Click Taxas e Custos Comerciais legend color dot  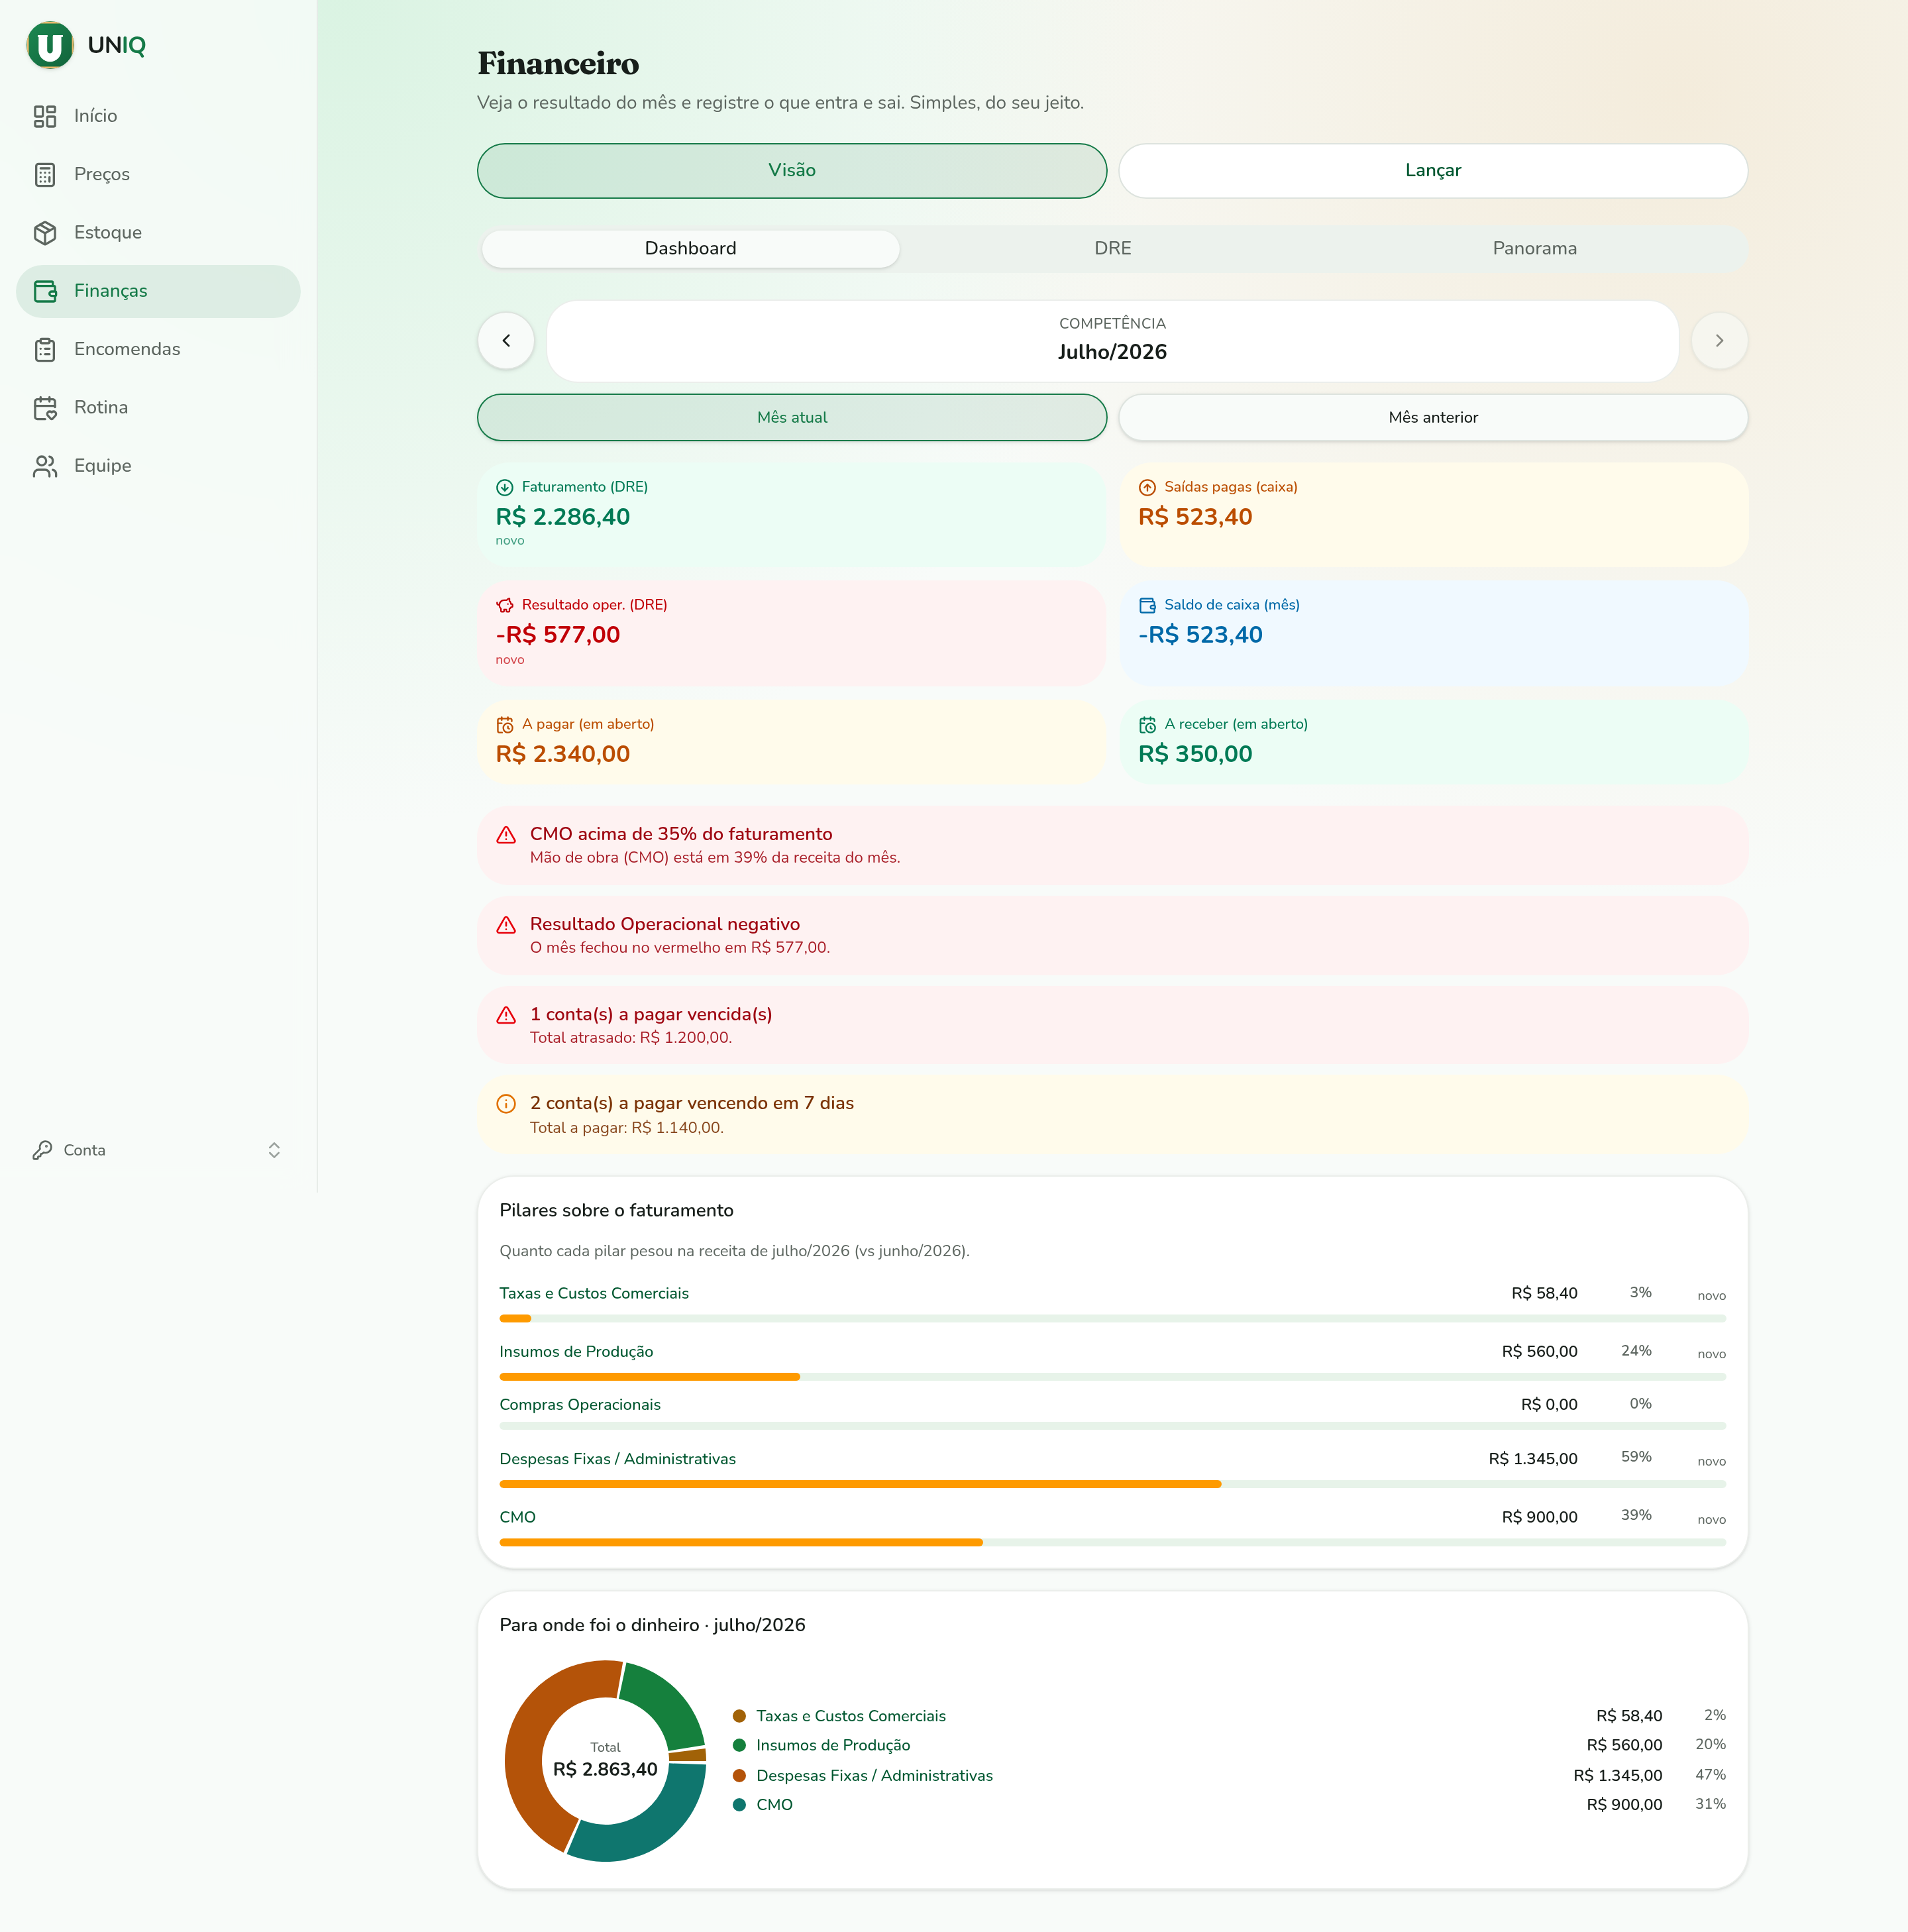click(x=739, y=1716)
